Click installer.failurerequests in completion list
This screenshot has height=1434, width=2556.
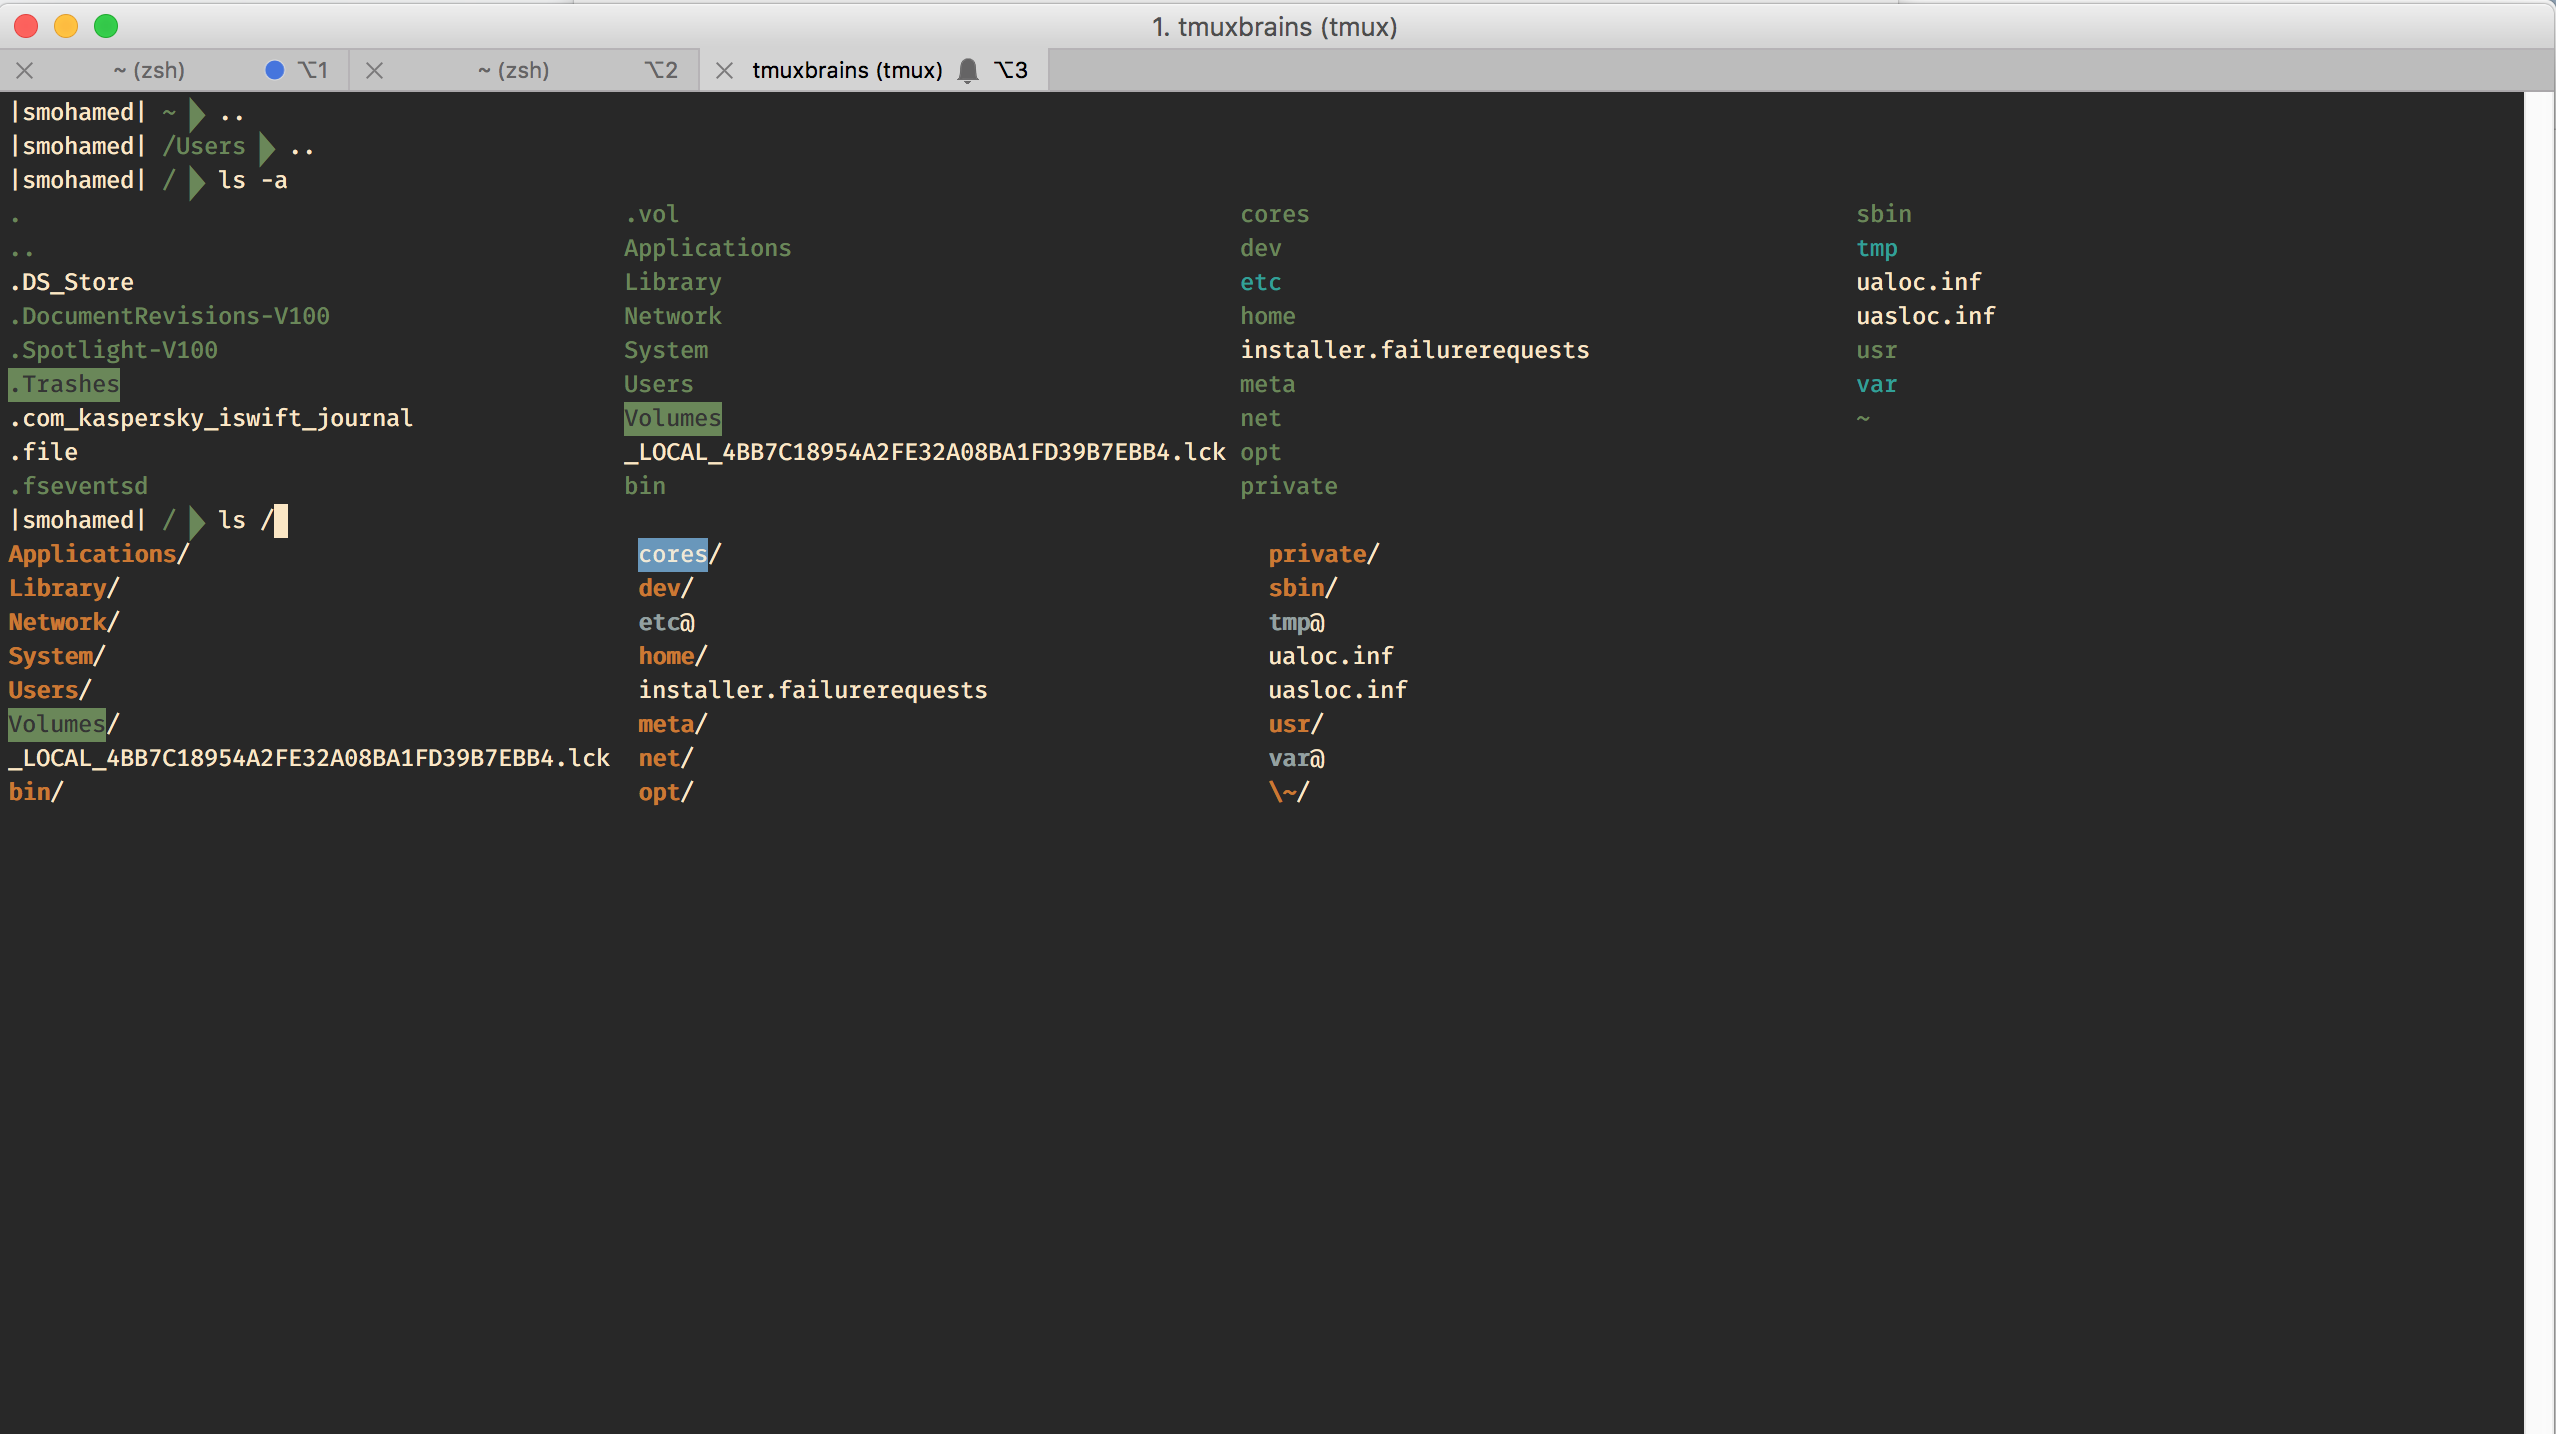pos(812,690)
